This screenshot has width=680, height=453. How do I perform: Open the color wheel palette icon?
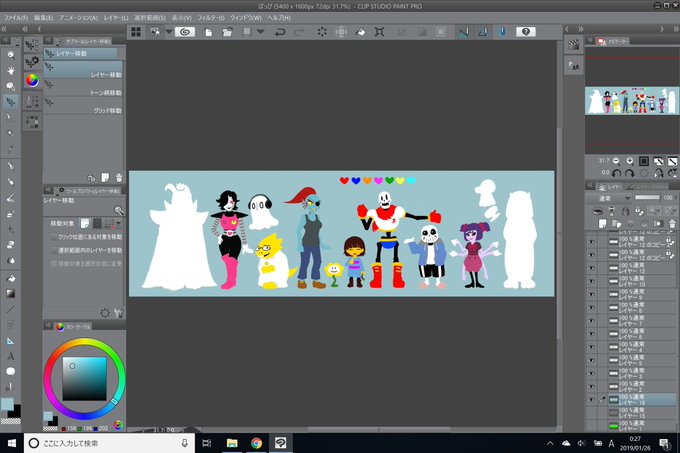click(32, 81)
